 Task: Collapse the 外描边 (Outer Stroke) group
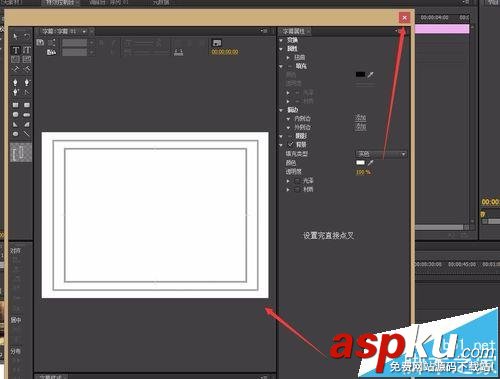(288, 127)
